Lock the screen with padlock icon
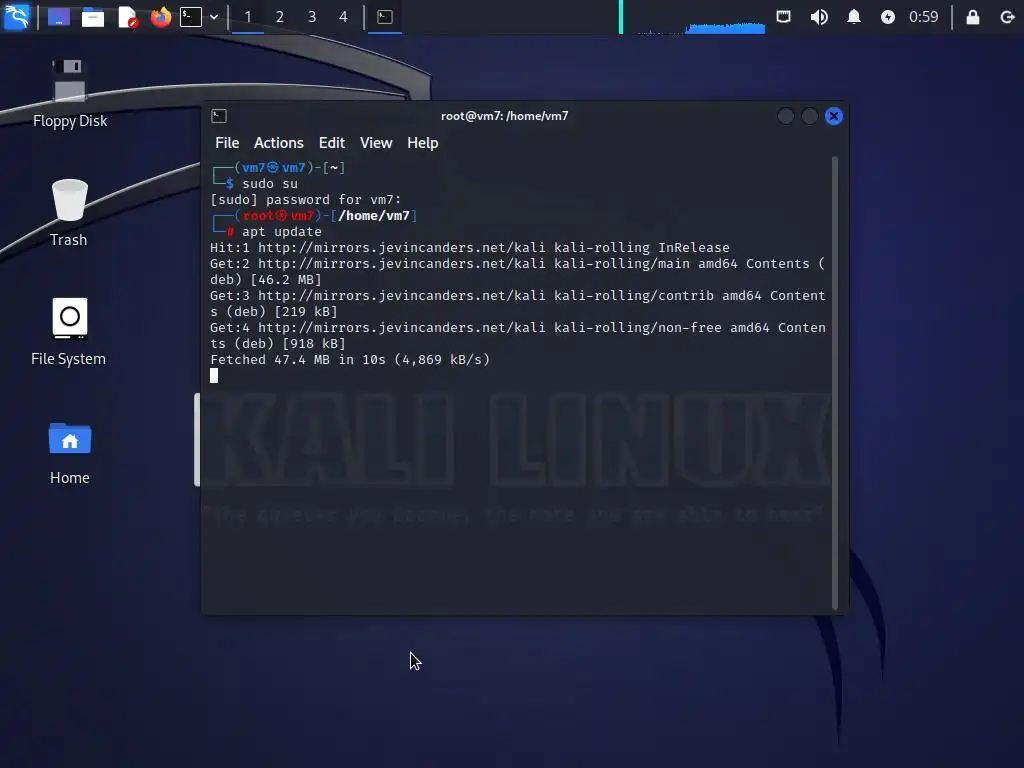 point(972,17)
